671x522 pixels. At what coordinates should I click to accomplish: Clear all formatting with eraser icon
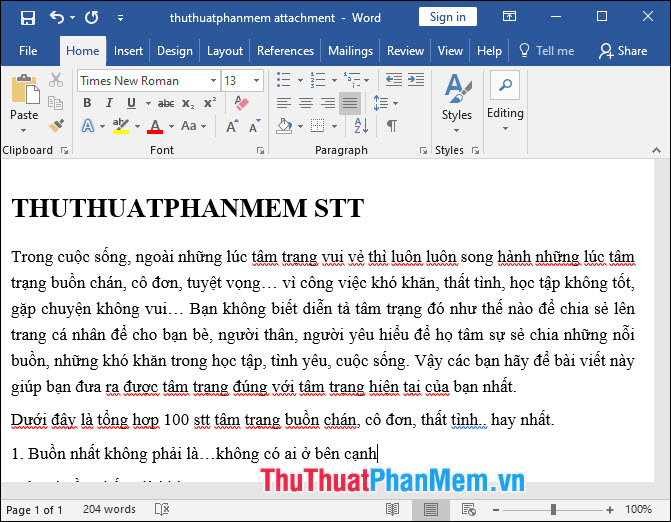tap(241, 103)
